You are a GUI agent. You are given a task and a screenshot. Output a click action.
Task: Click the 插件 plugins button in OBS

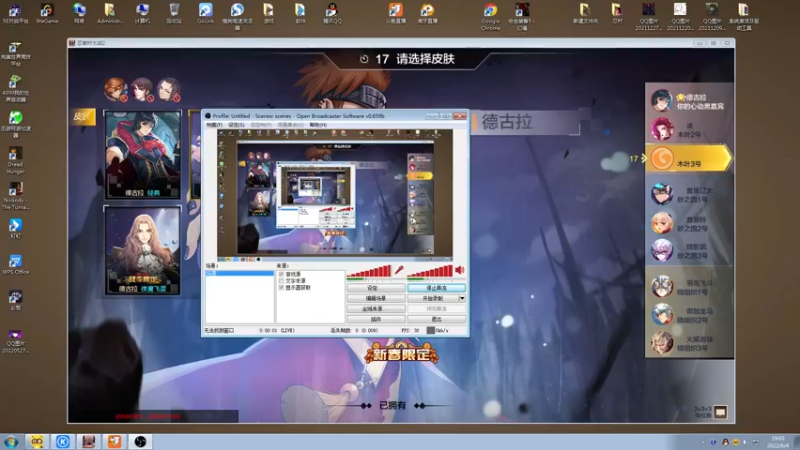tap(376, 319)
